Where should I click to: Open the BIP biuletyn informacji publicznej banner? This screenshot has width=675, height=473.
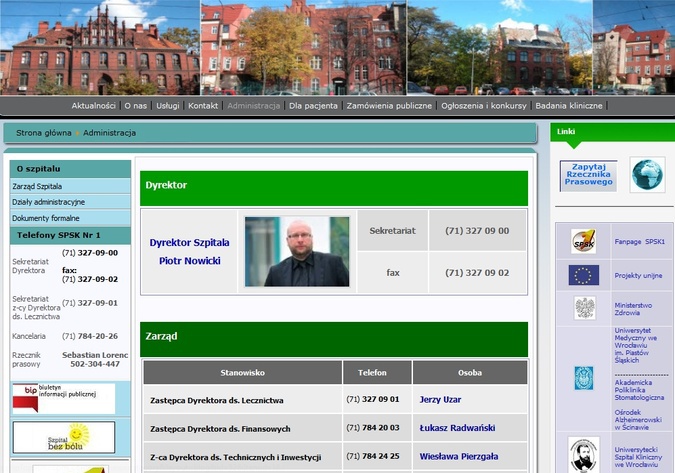tap(64, 399)
